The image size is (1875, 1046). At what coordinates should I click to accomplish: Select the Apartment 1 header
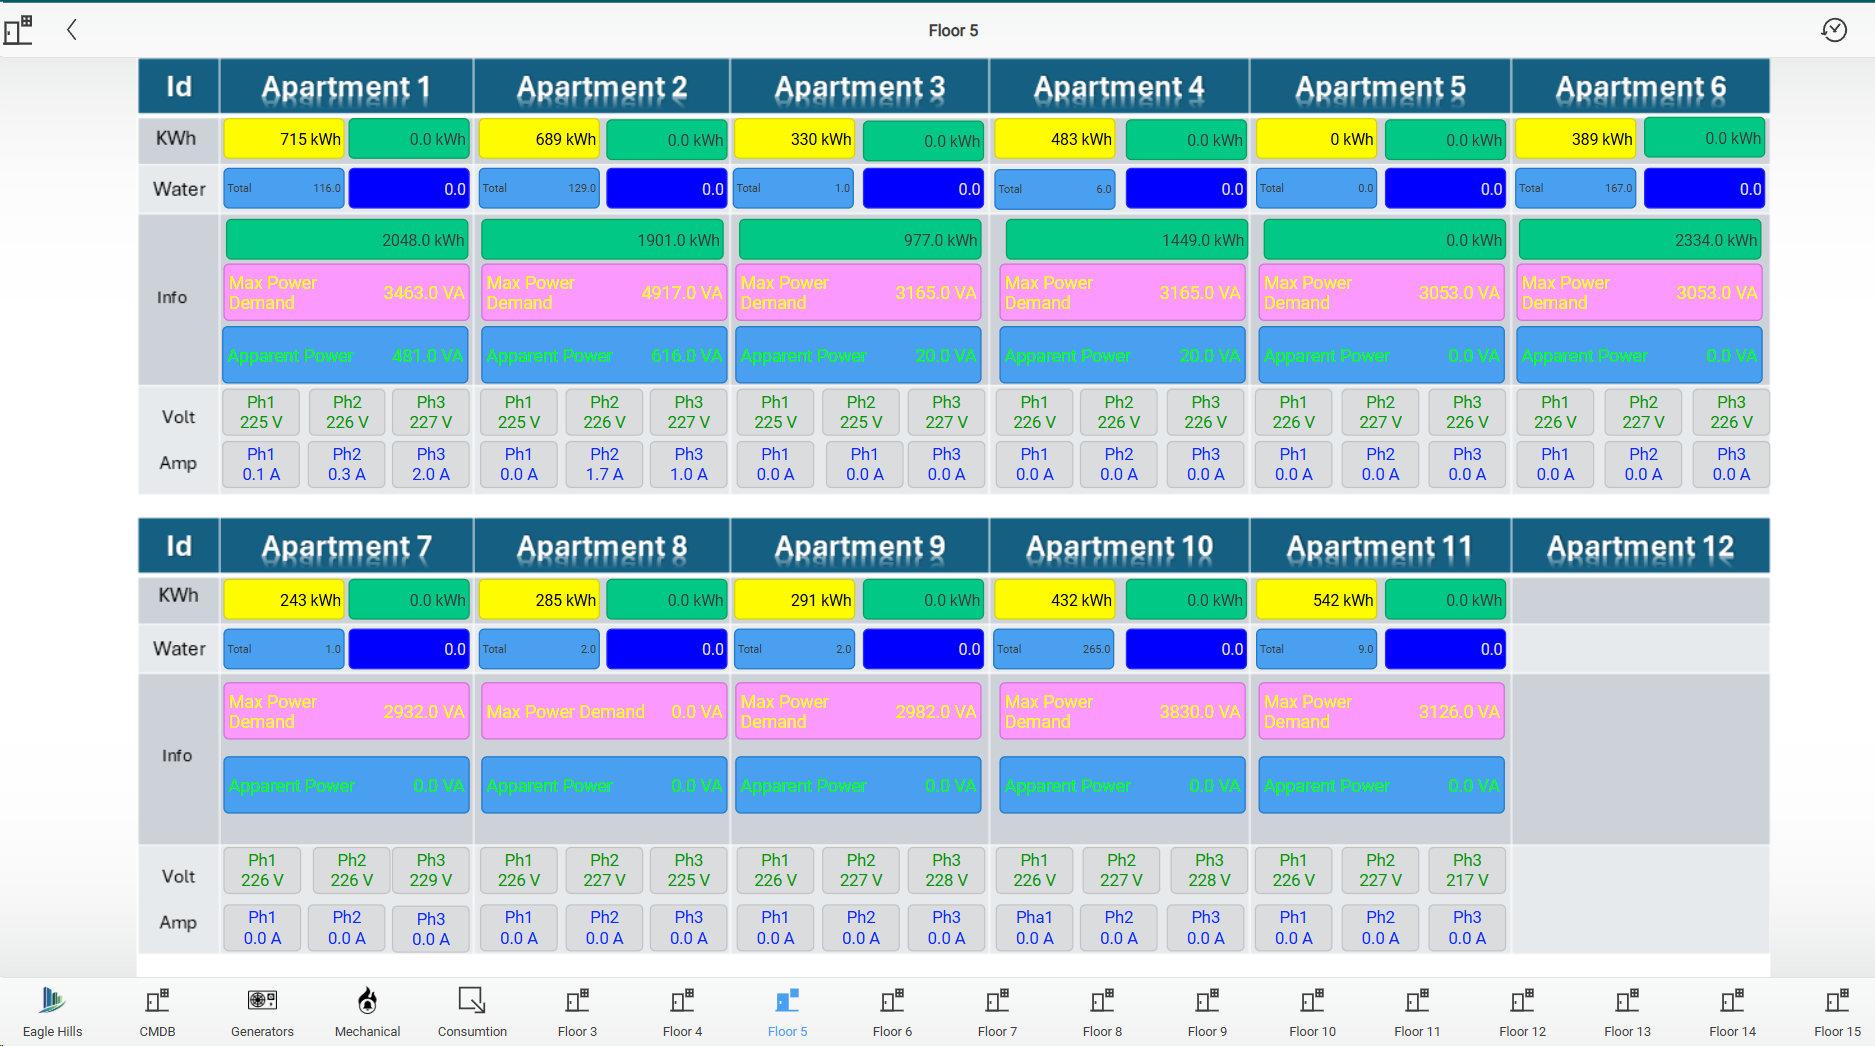[x=346, y=88]
